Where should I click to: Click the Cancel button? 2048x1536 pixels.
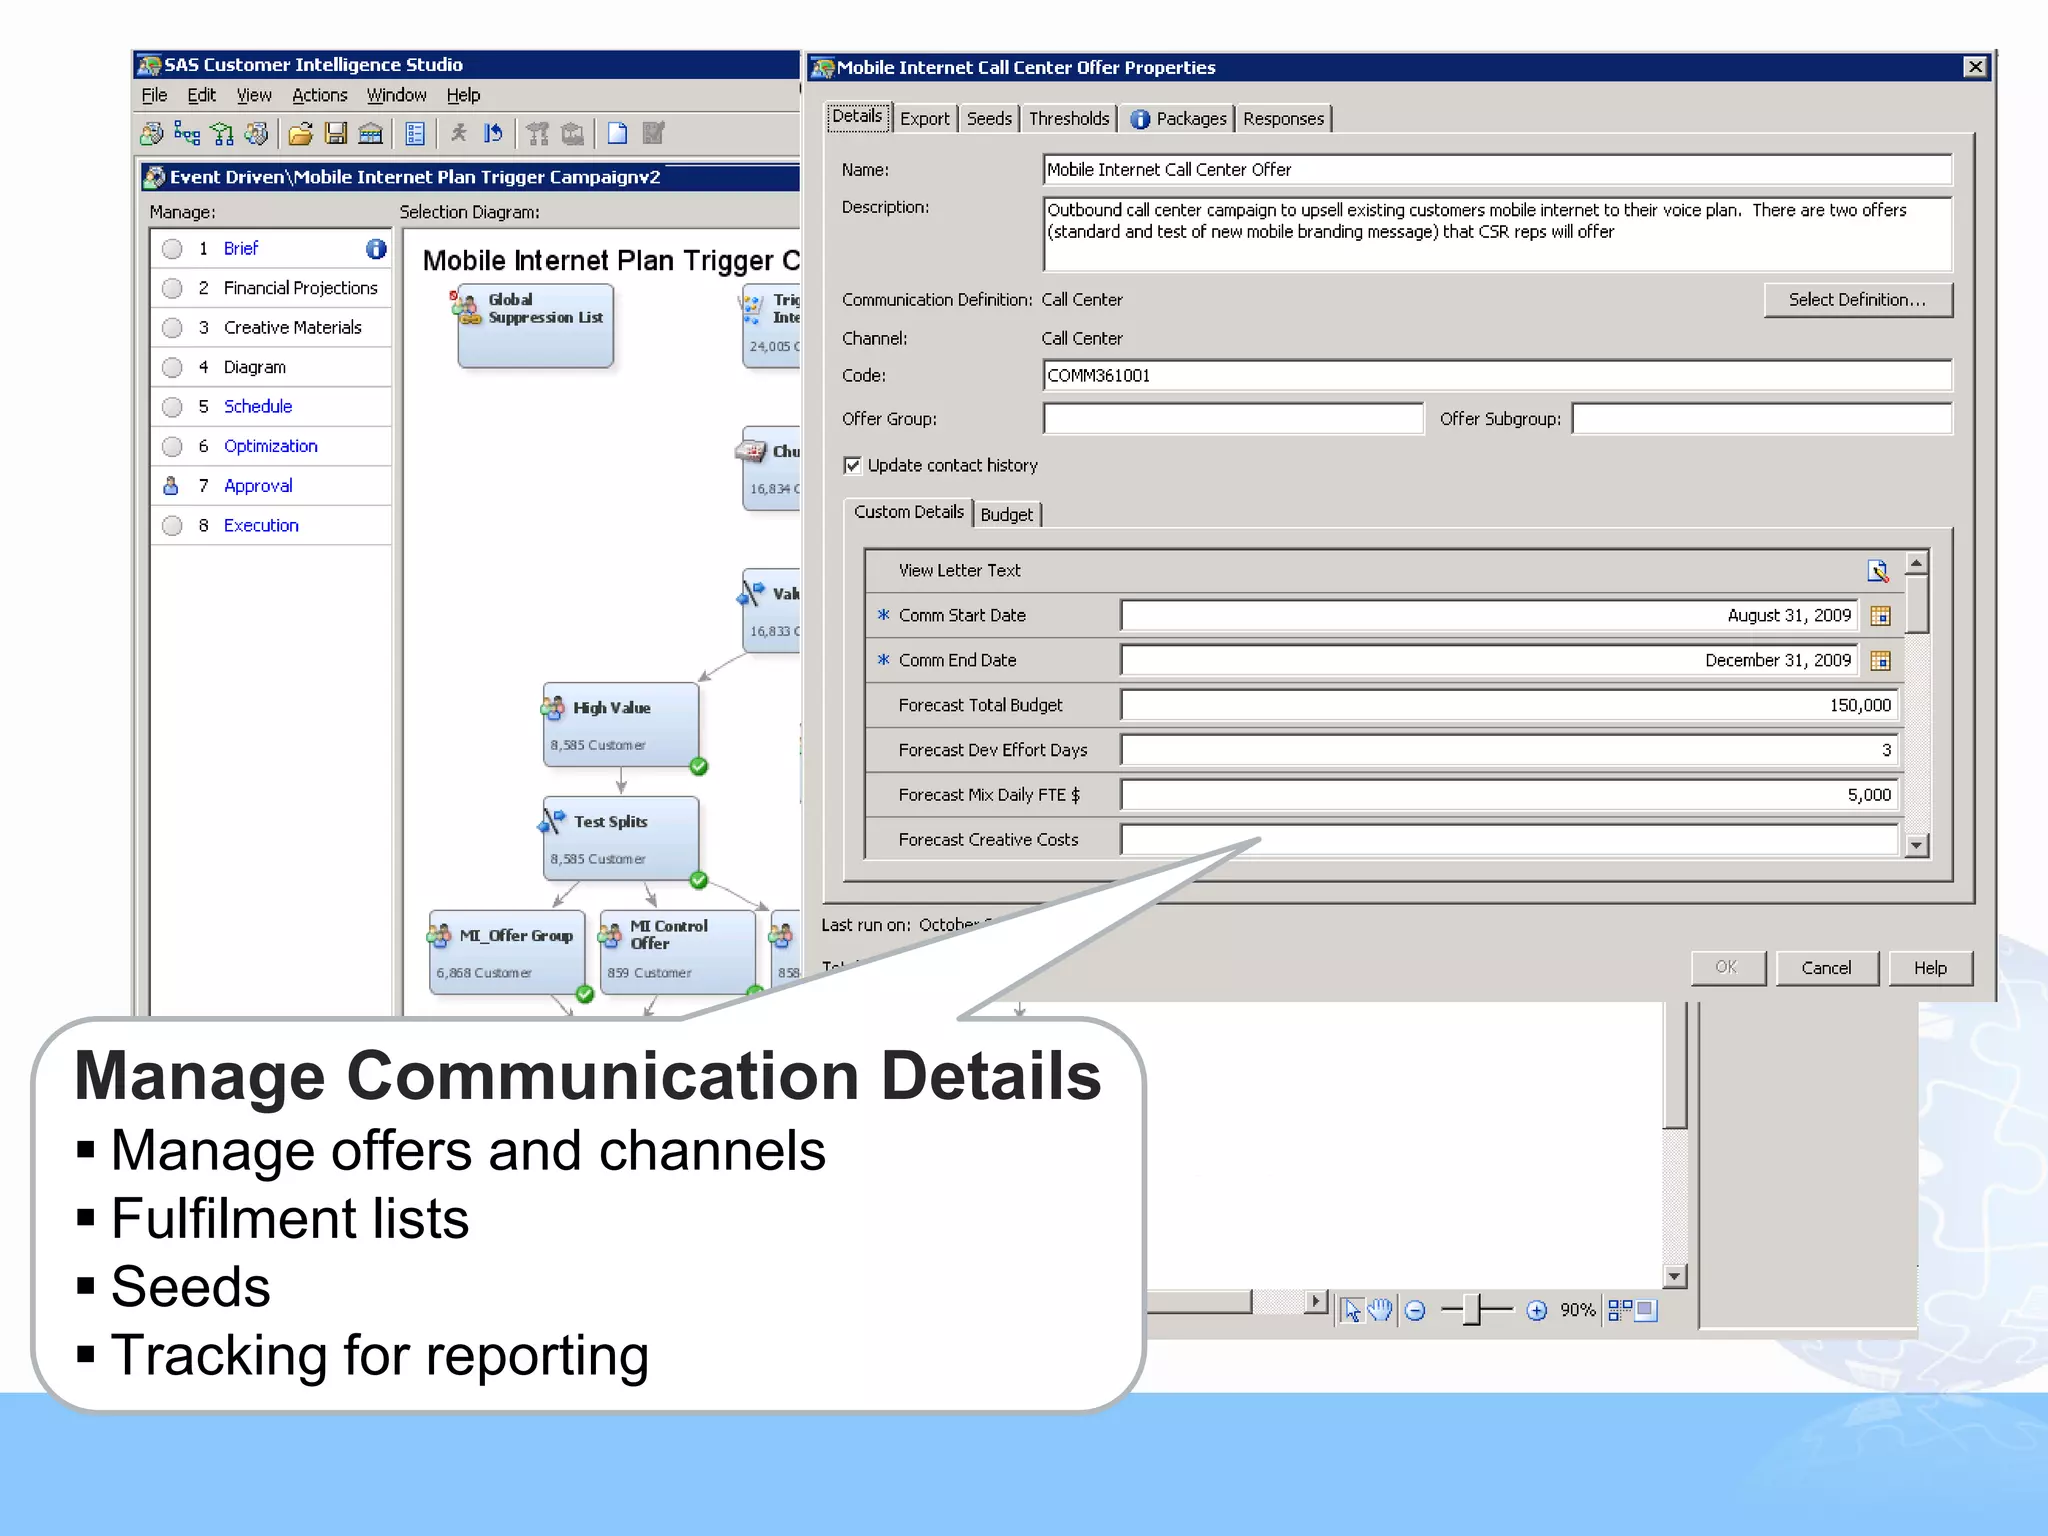[1826, 968]
